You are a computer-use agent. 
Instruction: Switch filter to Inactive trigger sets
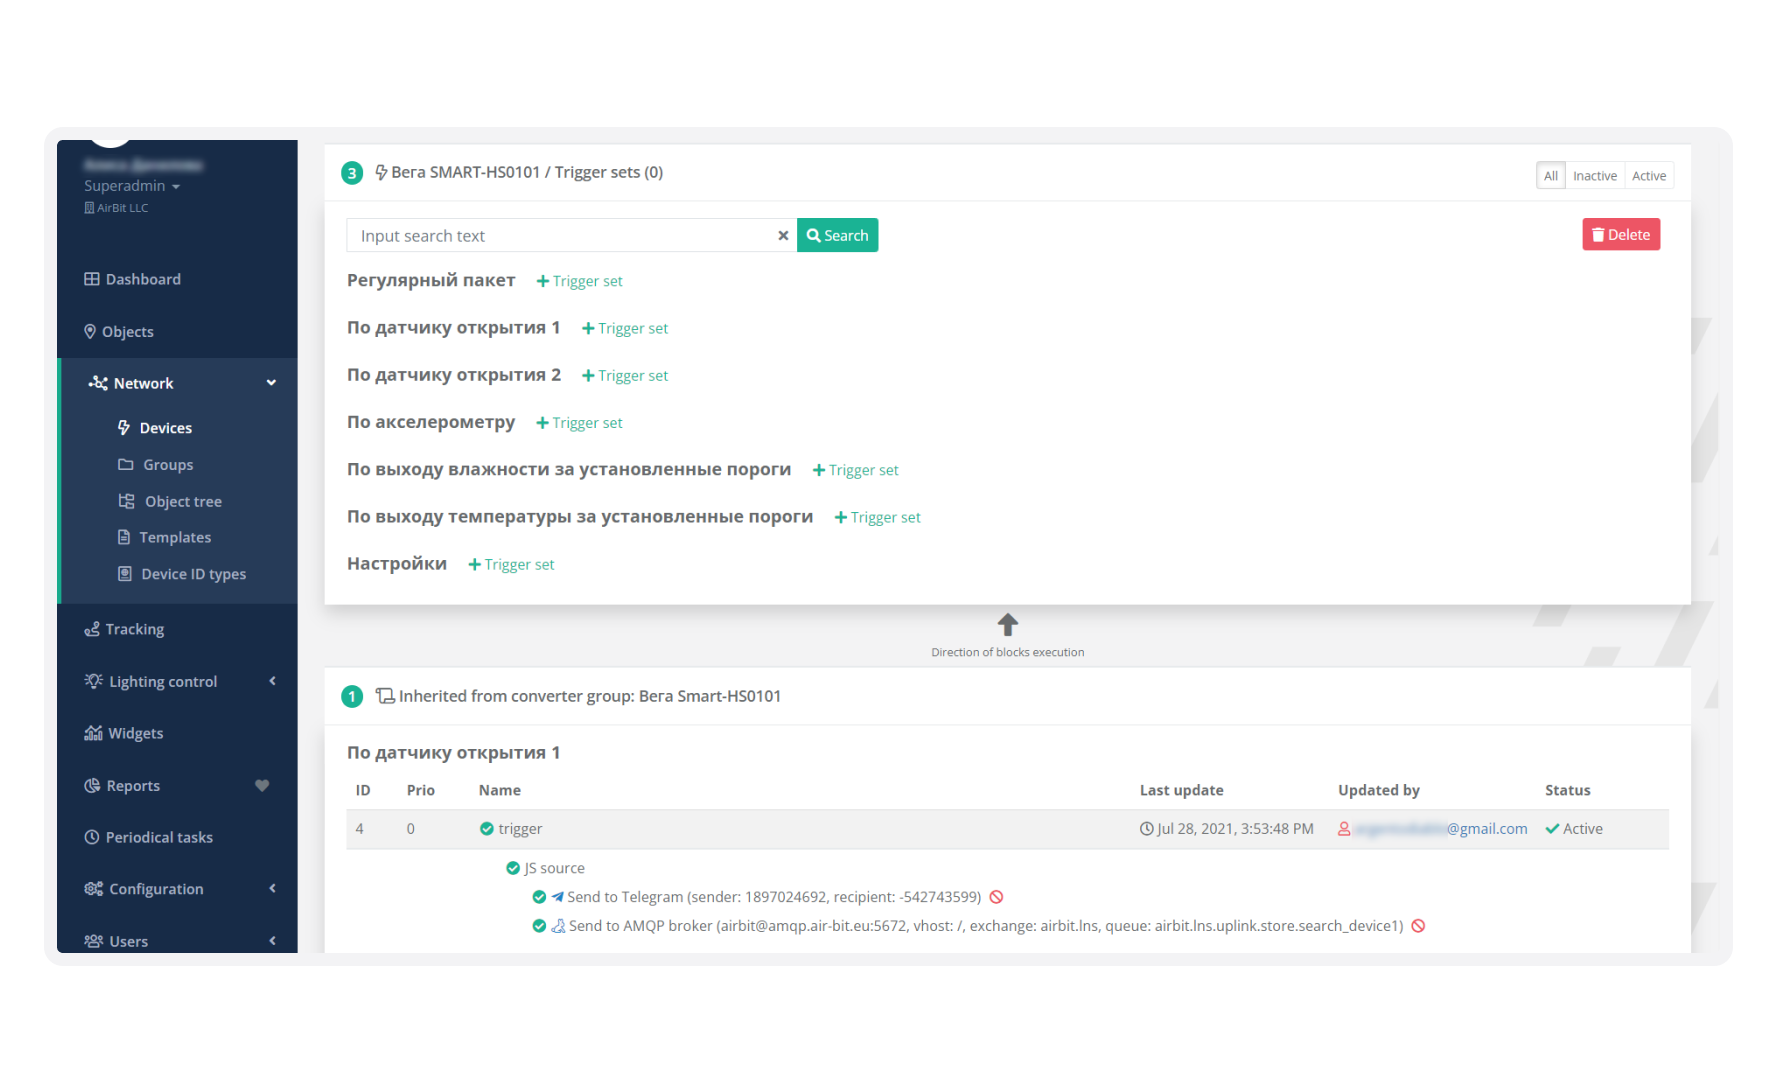pyautogui.click(x=1594, y=176)
